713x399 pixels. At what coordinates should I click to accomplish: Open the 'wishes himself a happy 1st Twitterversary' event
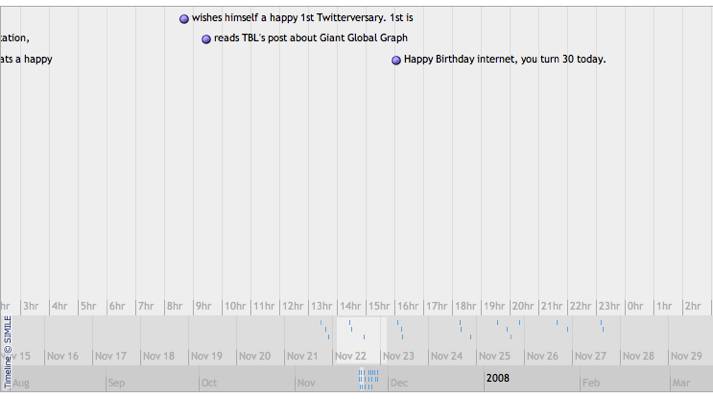(x=302, y=18)
